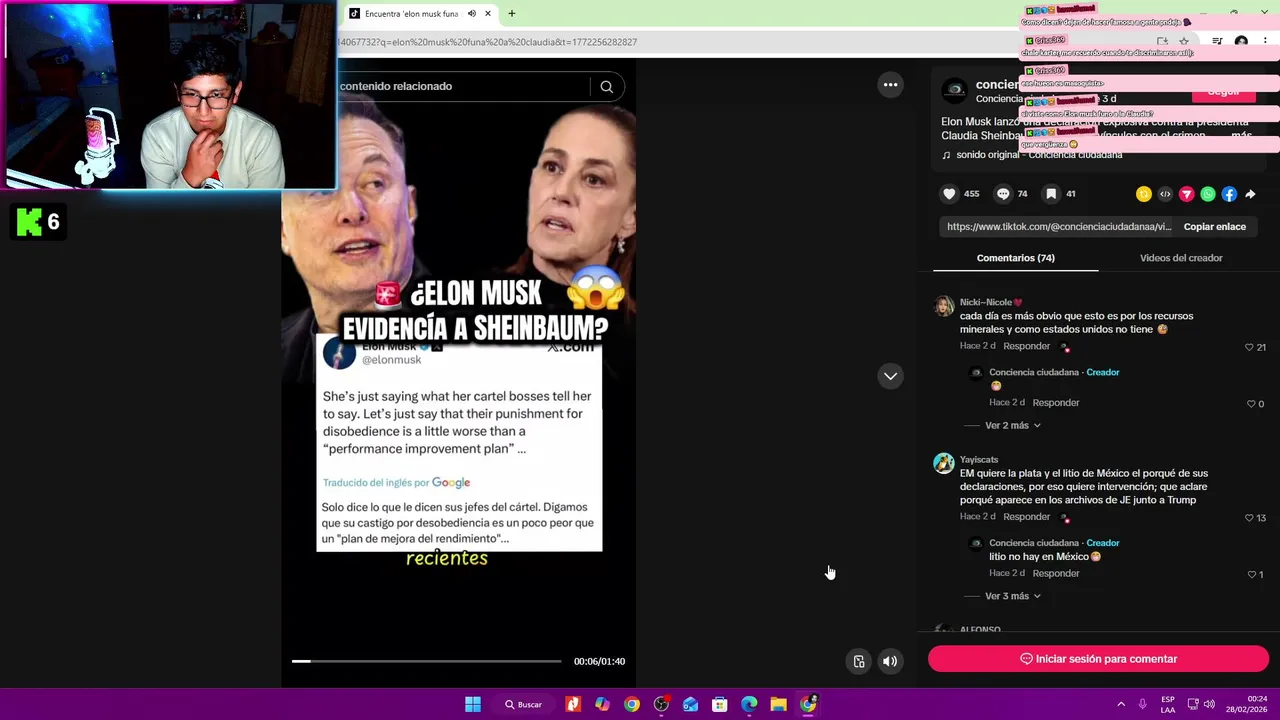Seek the video using the progress bar
Screen dimensions: 1280x720
(426, 661)
